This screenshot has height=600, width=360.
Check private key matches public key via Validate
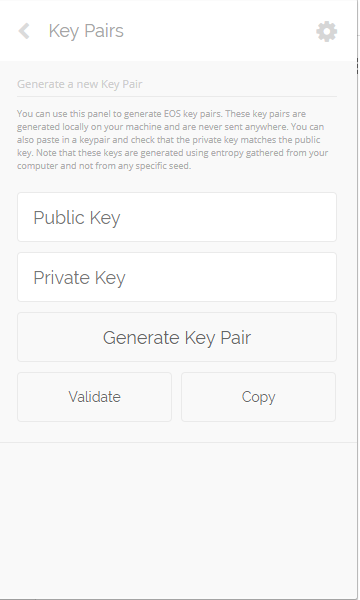pyautogui.click(x=94, y=397)
